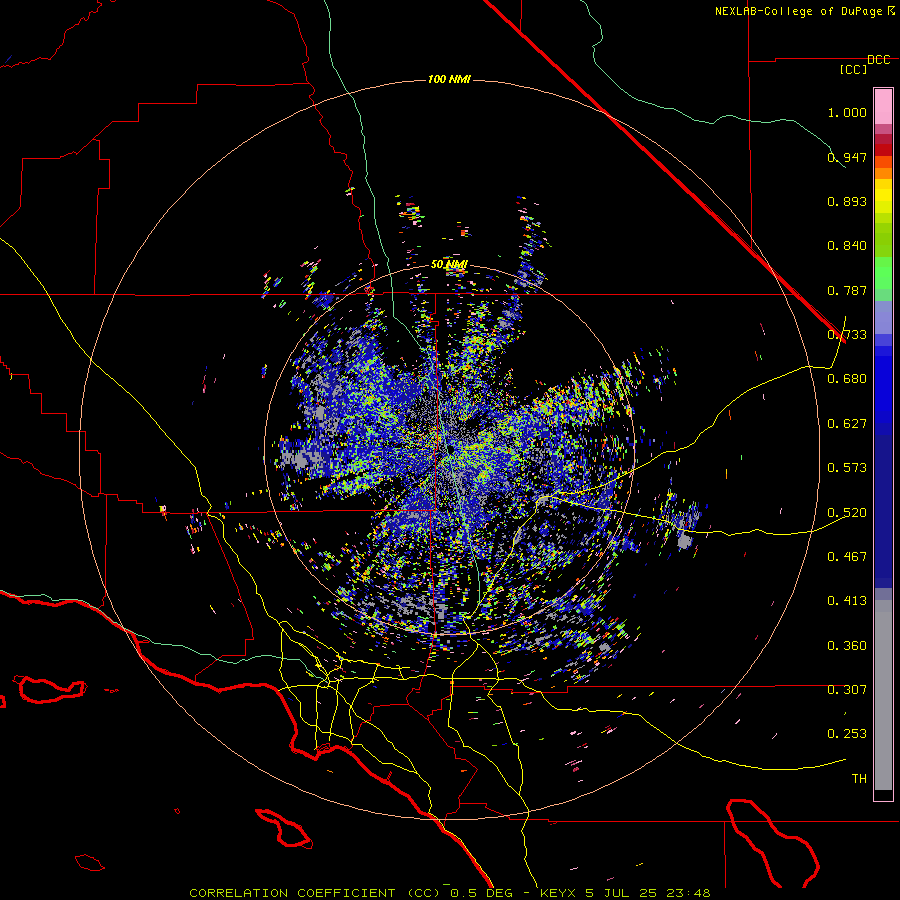Click the 5 JUL 25 23:48 timestamp
Screen dimensions: 900x900
point(648,893)
